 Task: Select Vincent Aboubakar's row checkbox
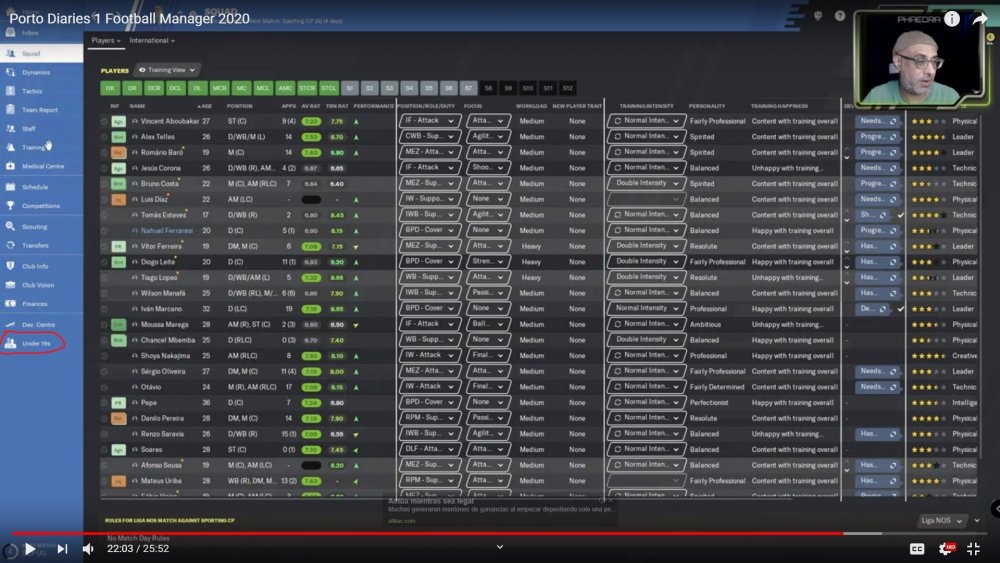pyautogui.click(x=104, y=121)
